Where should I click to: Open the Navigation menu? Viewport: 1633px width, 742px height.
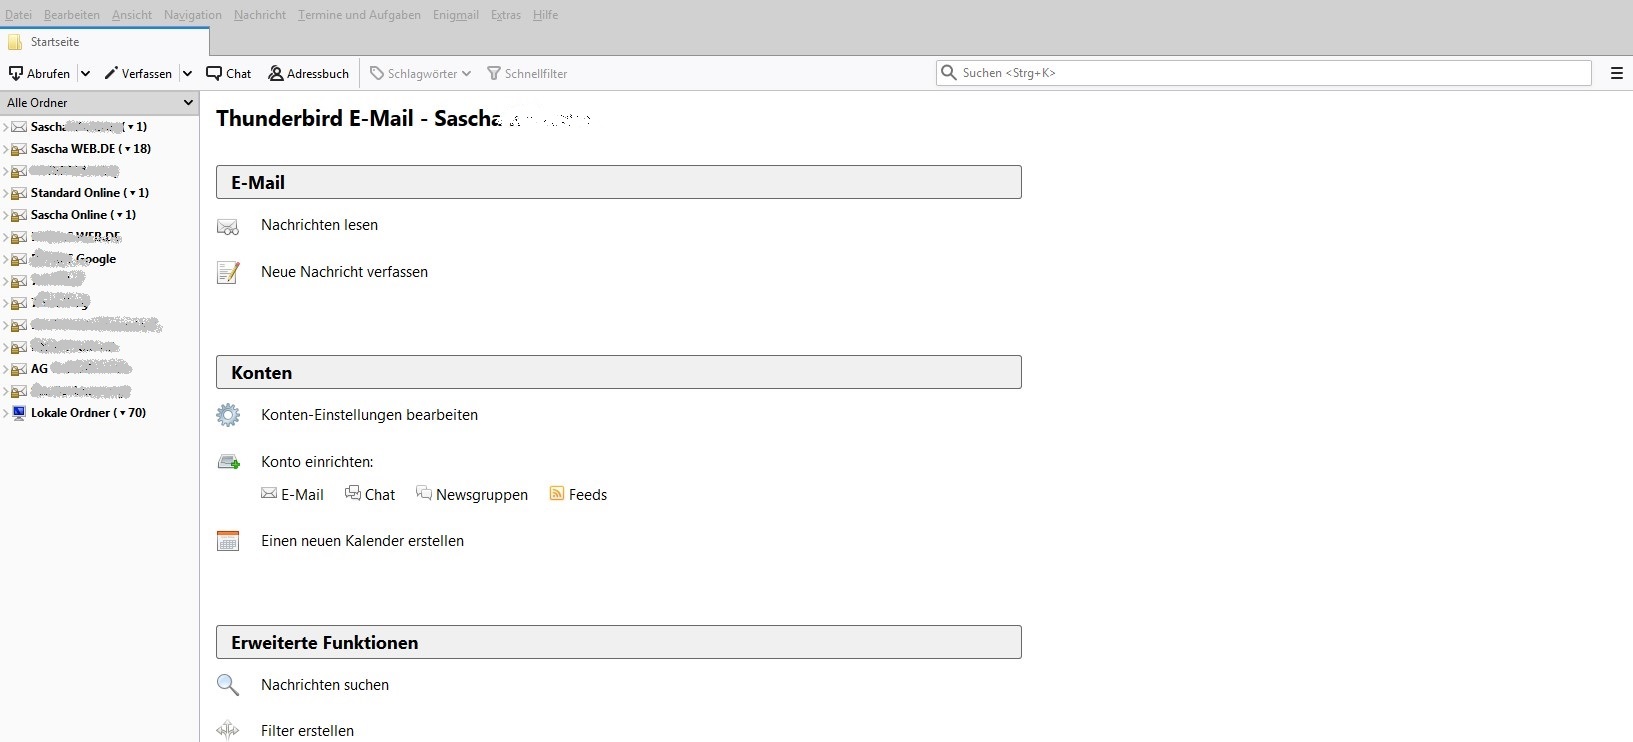193,15
